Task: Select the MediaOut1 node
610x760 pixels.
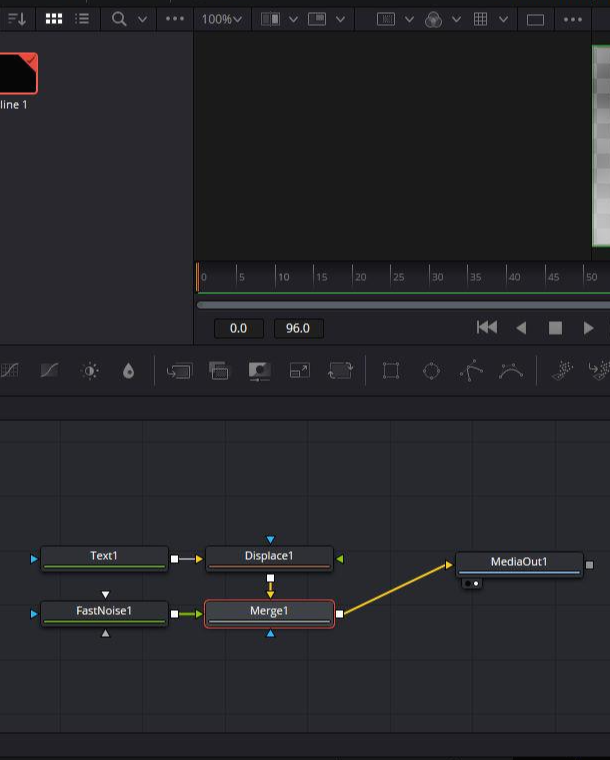Action: coord(519,564)
